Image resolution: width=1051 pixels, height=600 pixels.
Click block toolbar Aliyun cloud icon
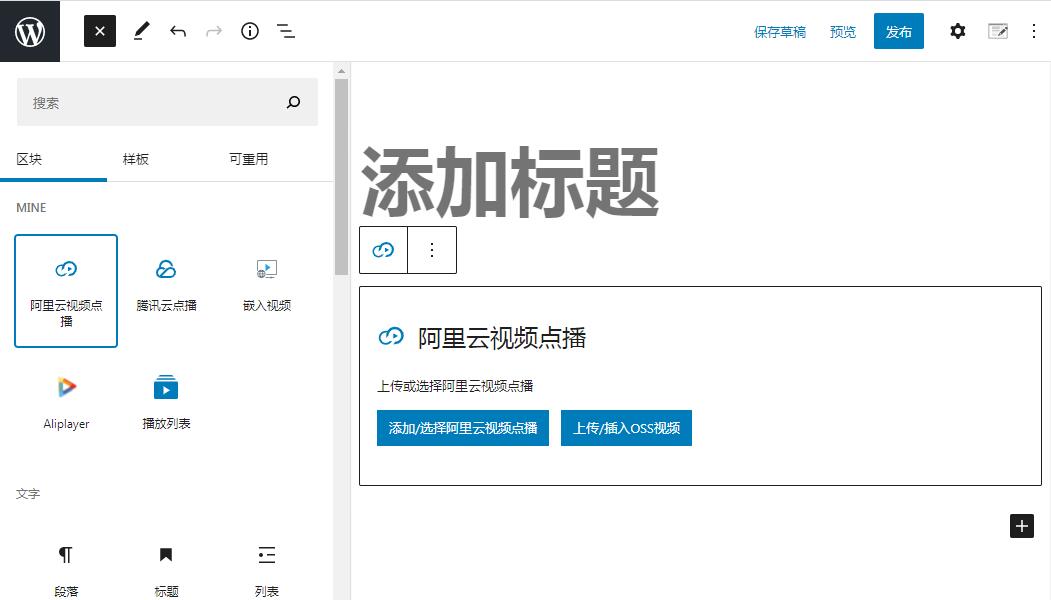[383, 250]
